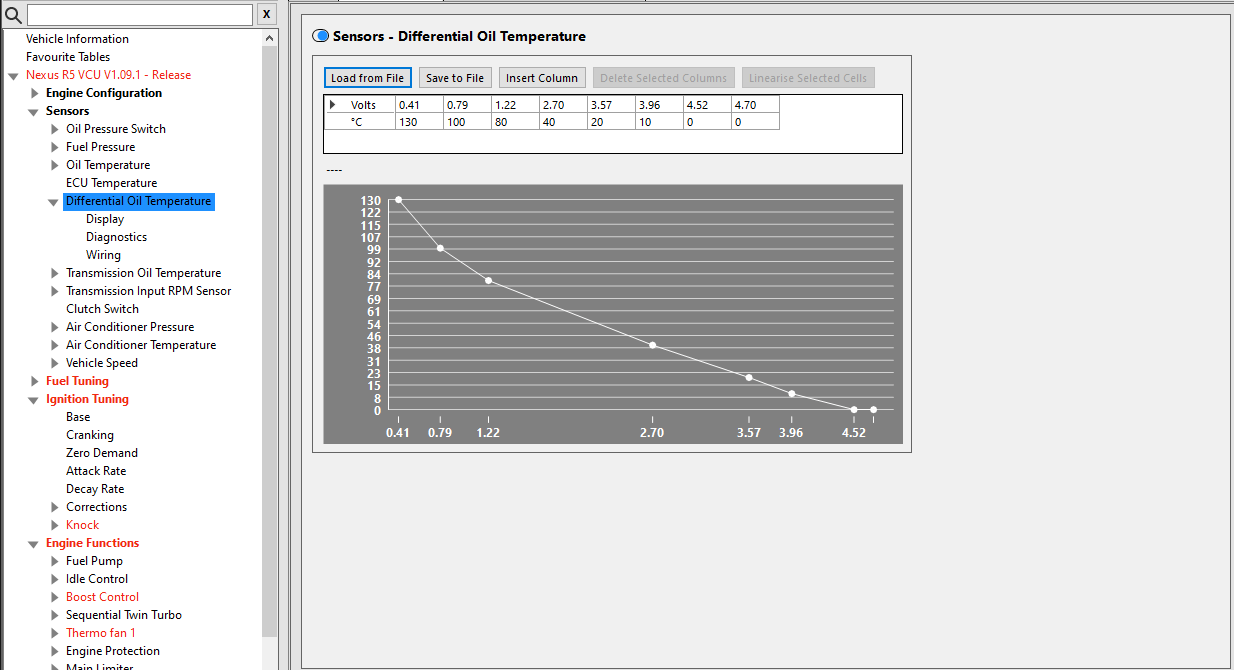Click the blue sensor status indicator icon
Viewport: 1234px width, 670px height.
[x=320, y=35]
